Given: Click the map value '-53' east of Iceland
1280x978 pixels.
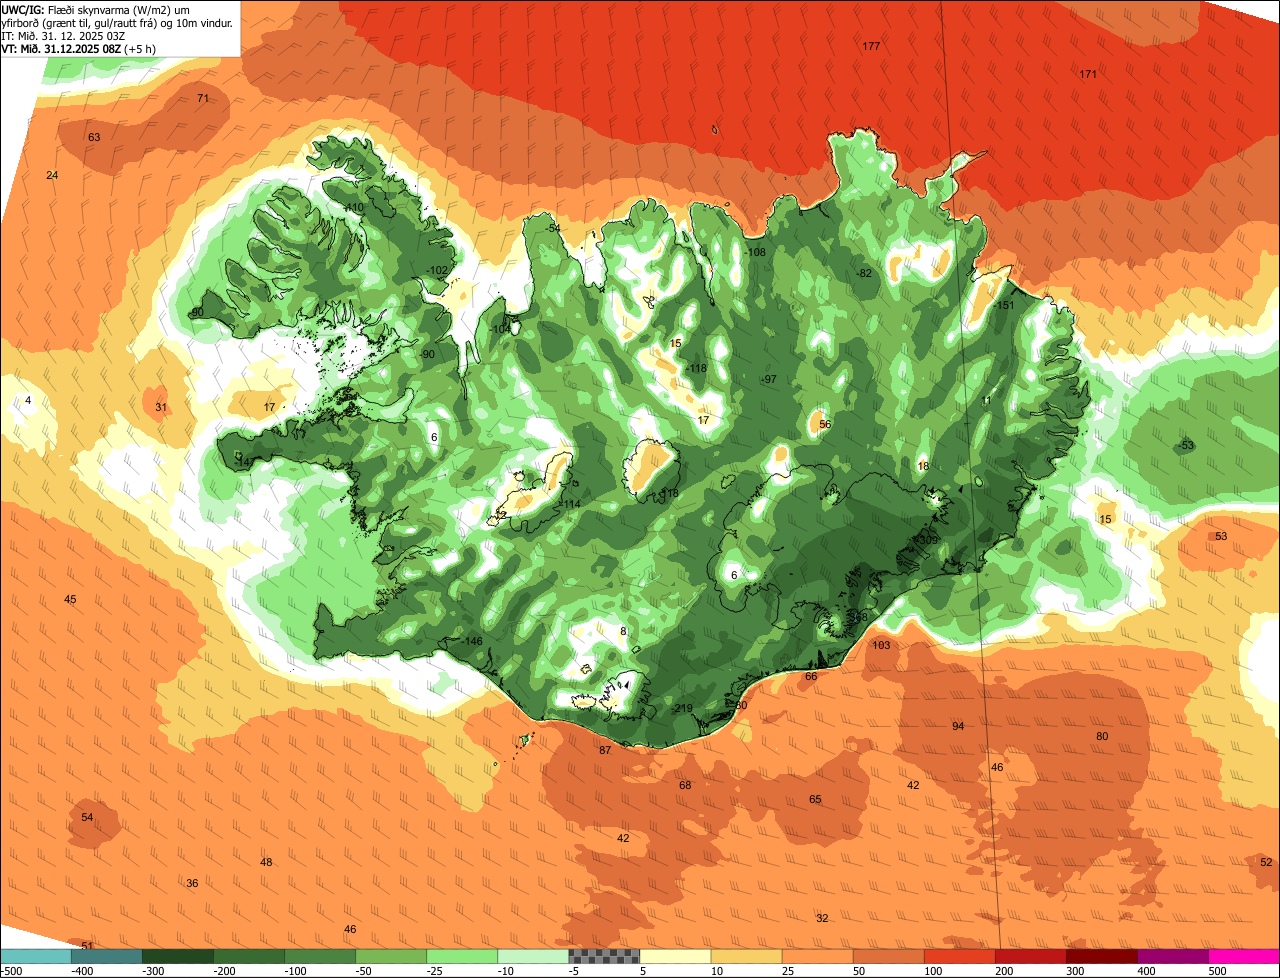Looking at the screenshot, I should coord(1186,445).
